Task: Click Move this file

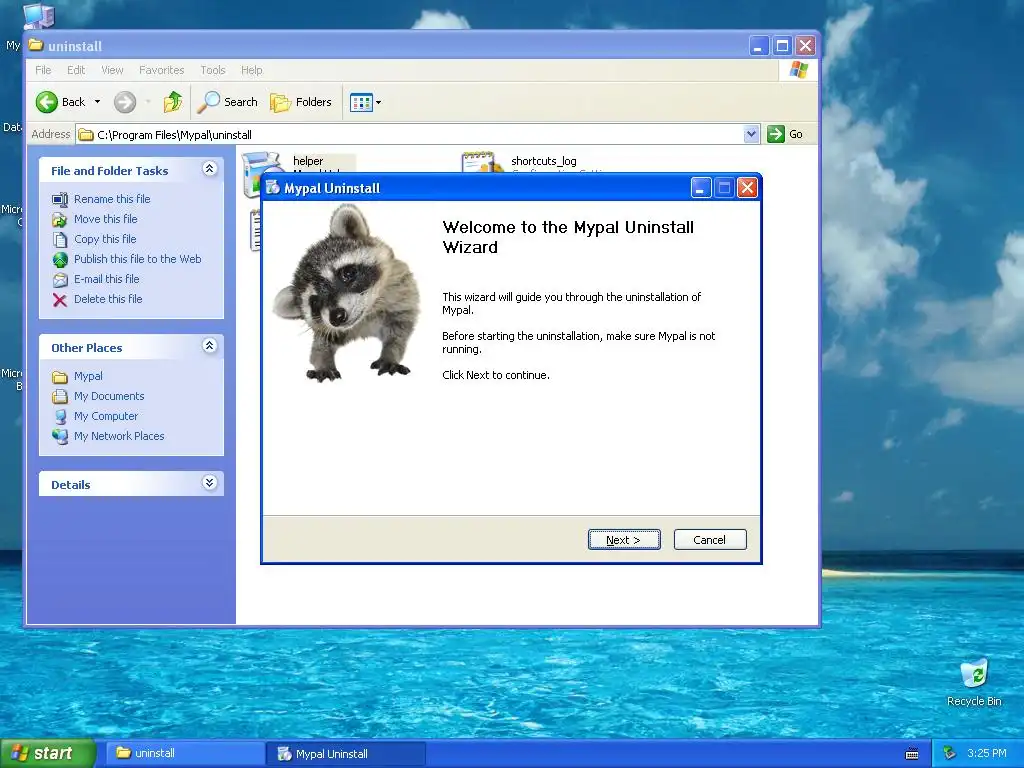Action: 105,219
